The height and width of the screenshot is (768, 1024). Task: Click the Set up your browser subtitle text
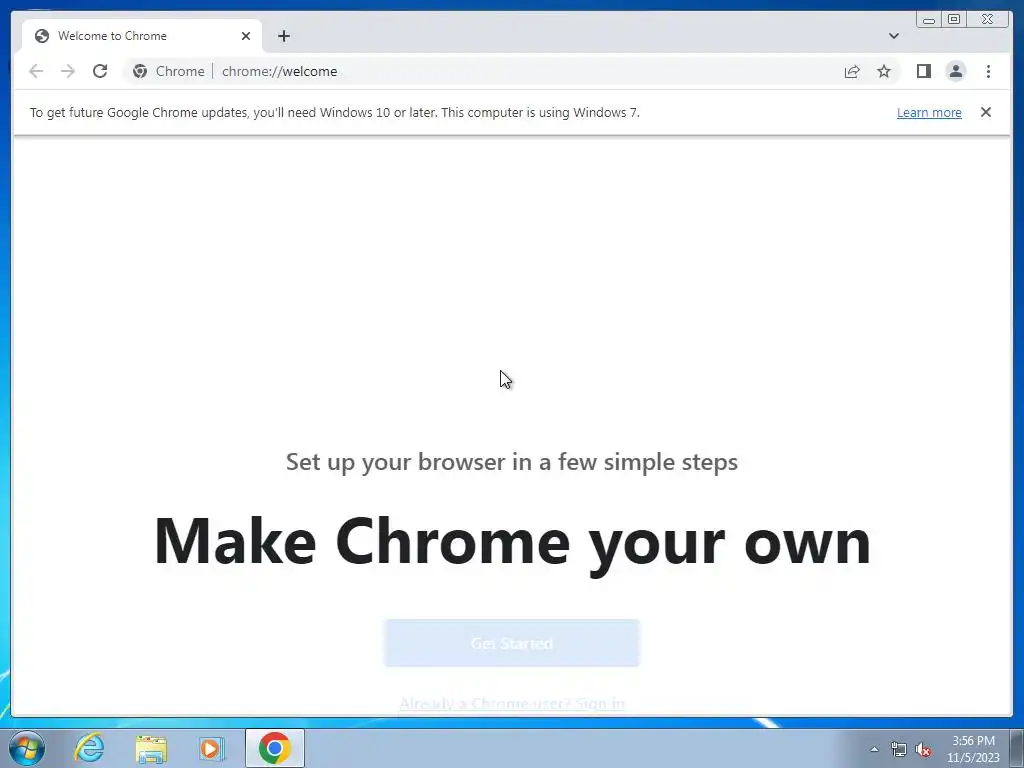point(512,462)
